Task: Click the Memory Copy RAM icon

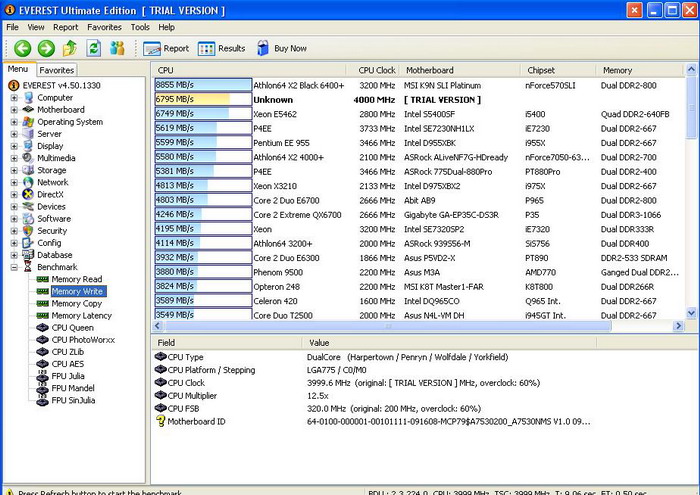Action: 42,303
